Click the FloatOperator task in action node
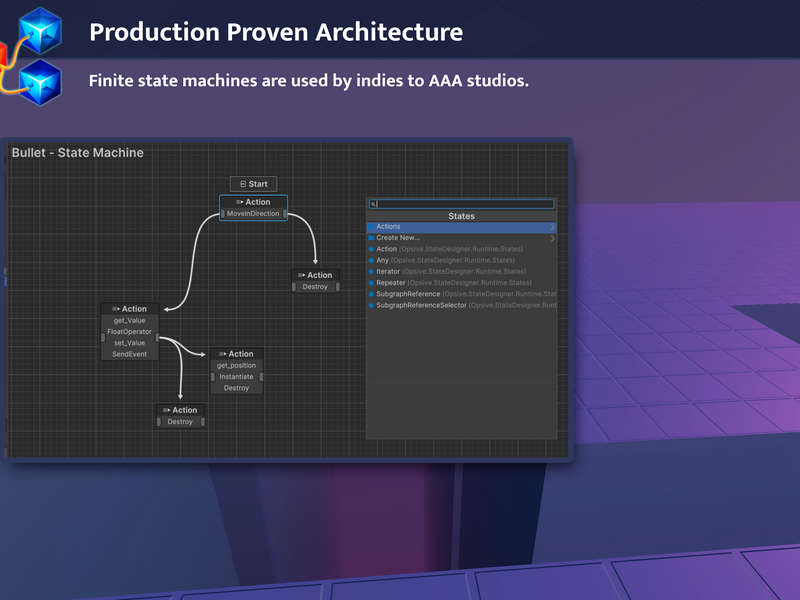The width and height of the screenshot is (800, 600). pos(130,332)
